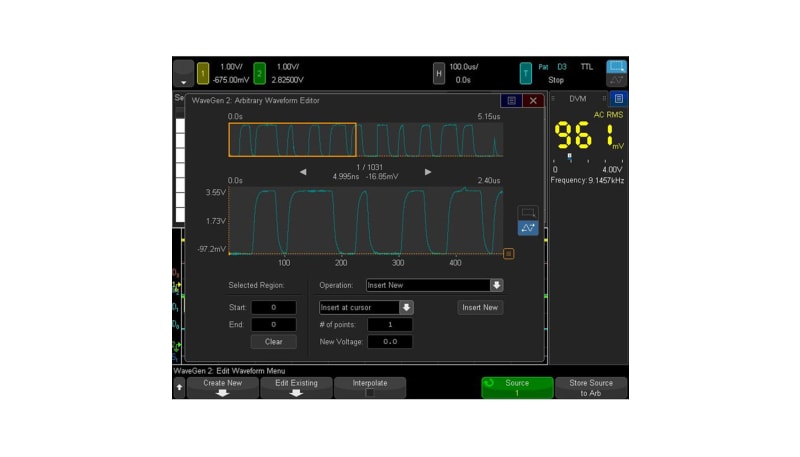This screenshot has height=457, width=800.
Task: Click the AC RMS mode label
Action: (608, 115)
